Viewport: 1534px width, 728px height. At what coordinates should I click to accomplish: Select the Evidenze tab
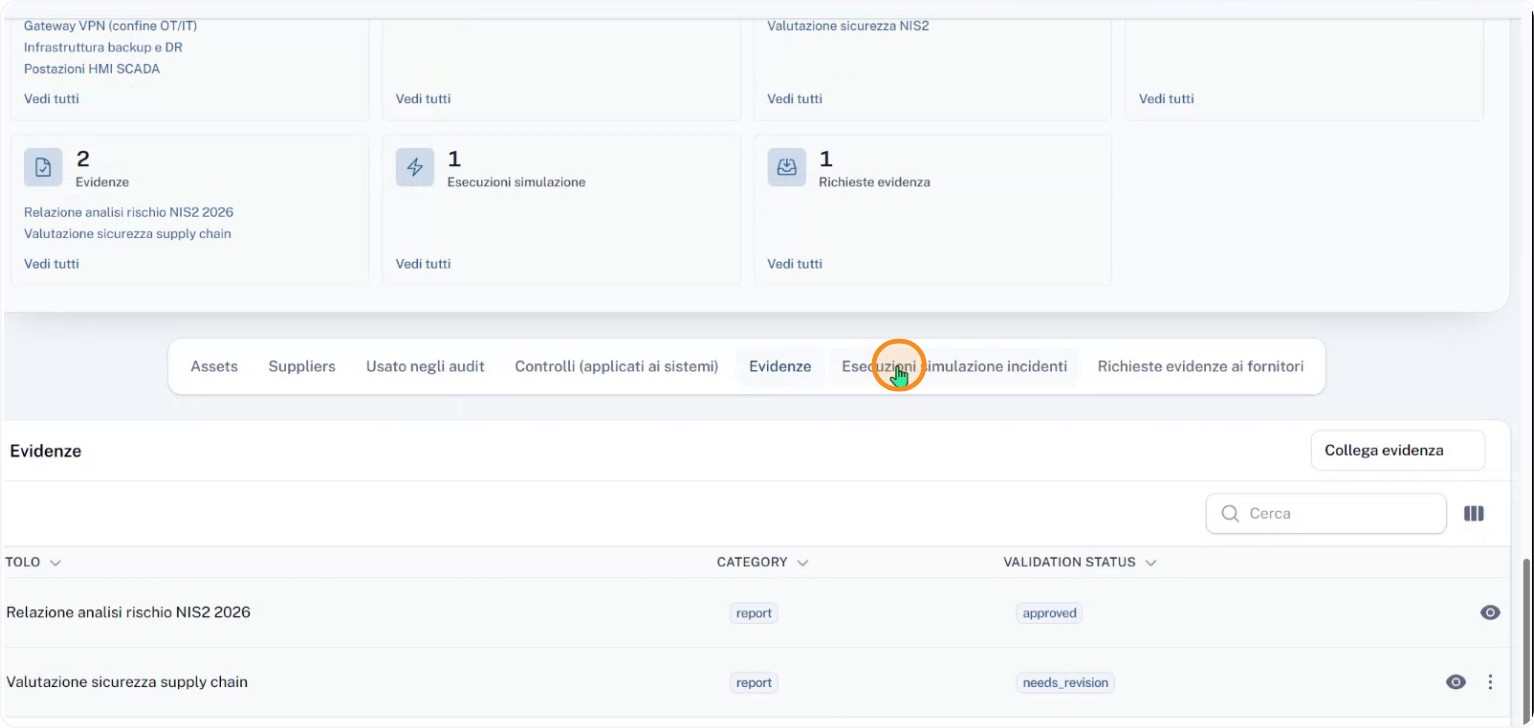point(780,366)
